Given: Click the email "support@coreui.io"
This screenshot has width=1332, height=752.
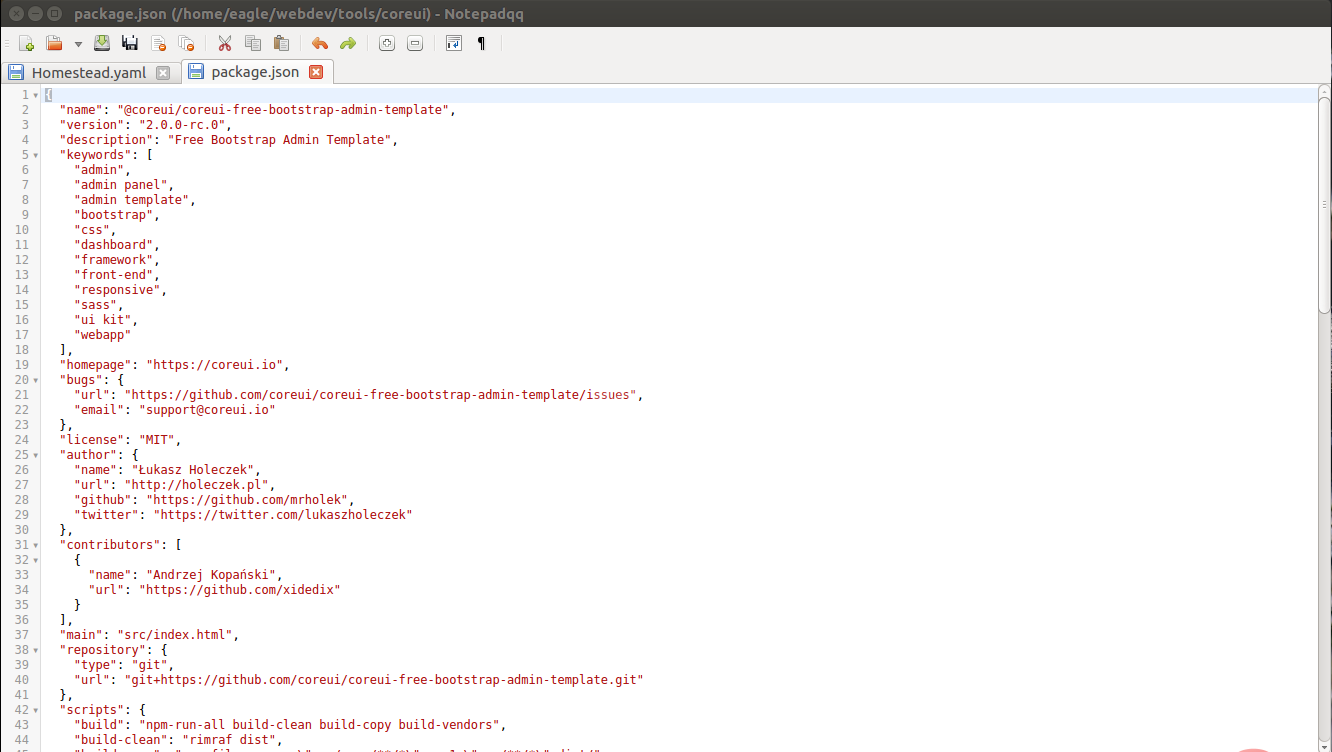Looking at the screenshot, I should tap(207, 410).
